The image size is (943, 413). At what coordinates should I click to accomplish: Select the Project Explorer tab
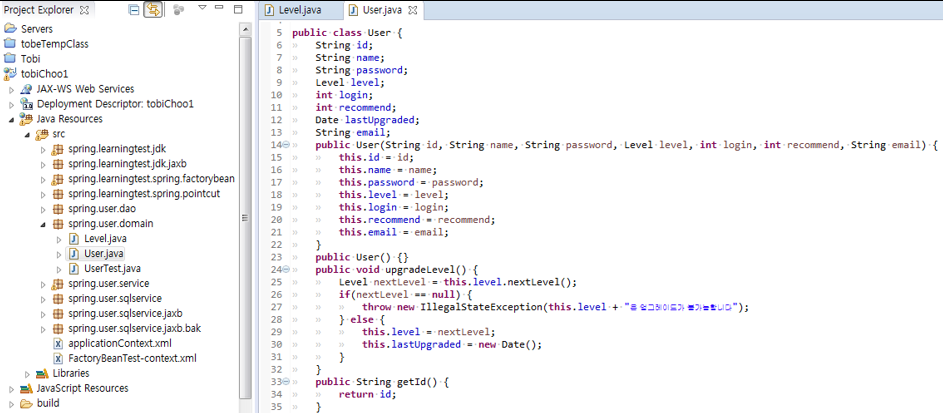coord(38,10)
